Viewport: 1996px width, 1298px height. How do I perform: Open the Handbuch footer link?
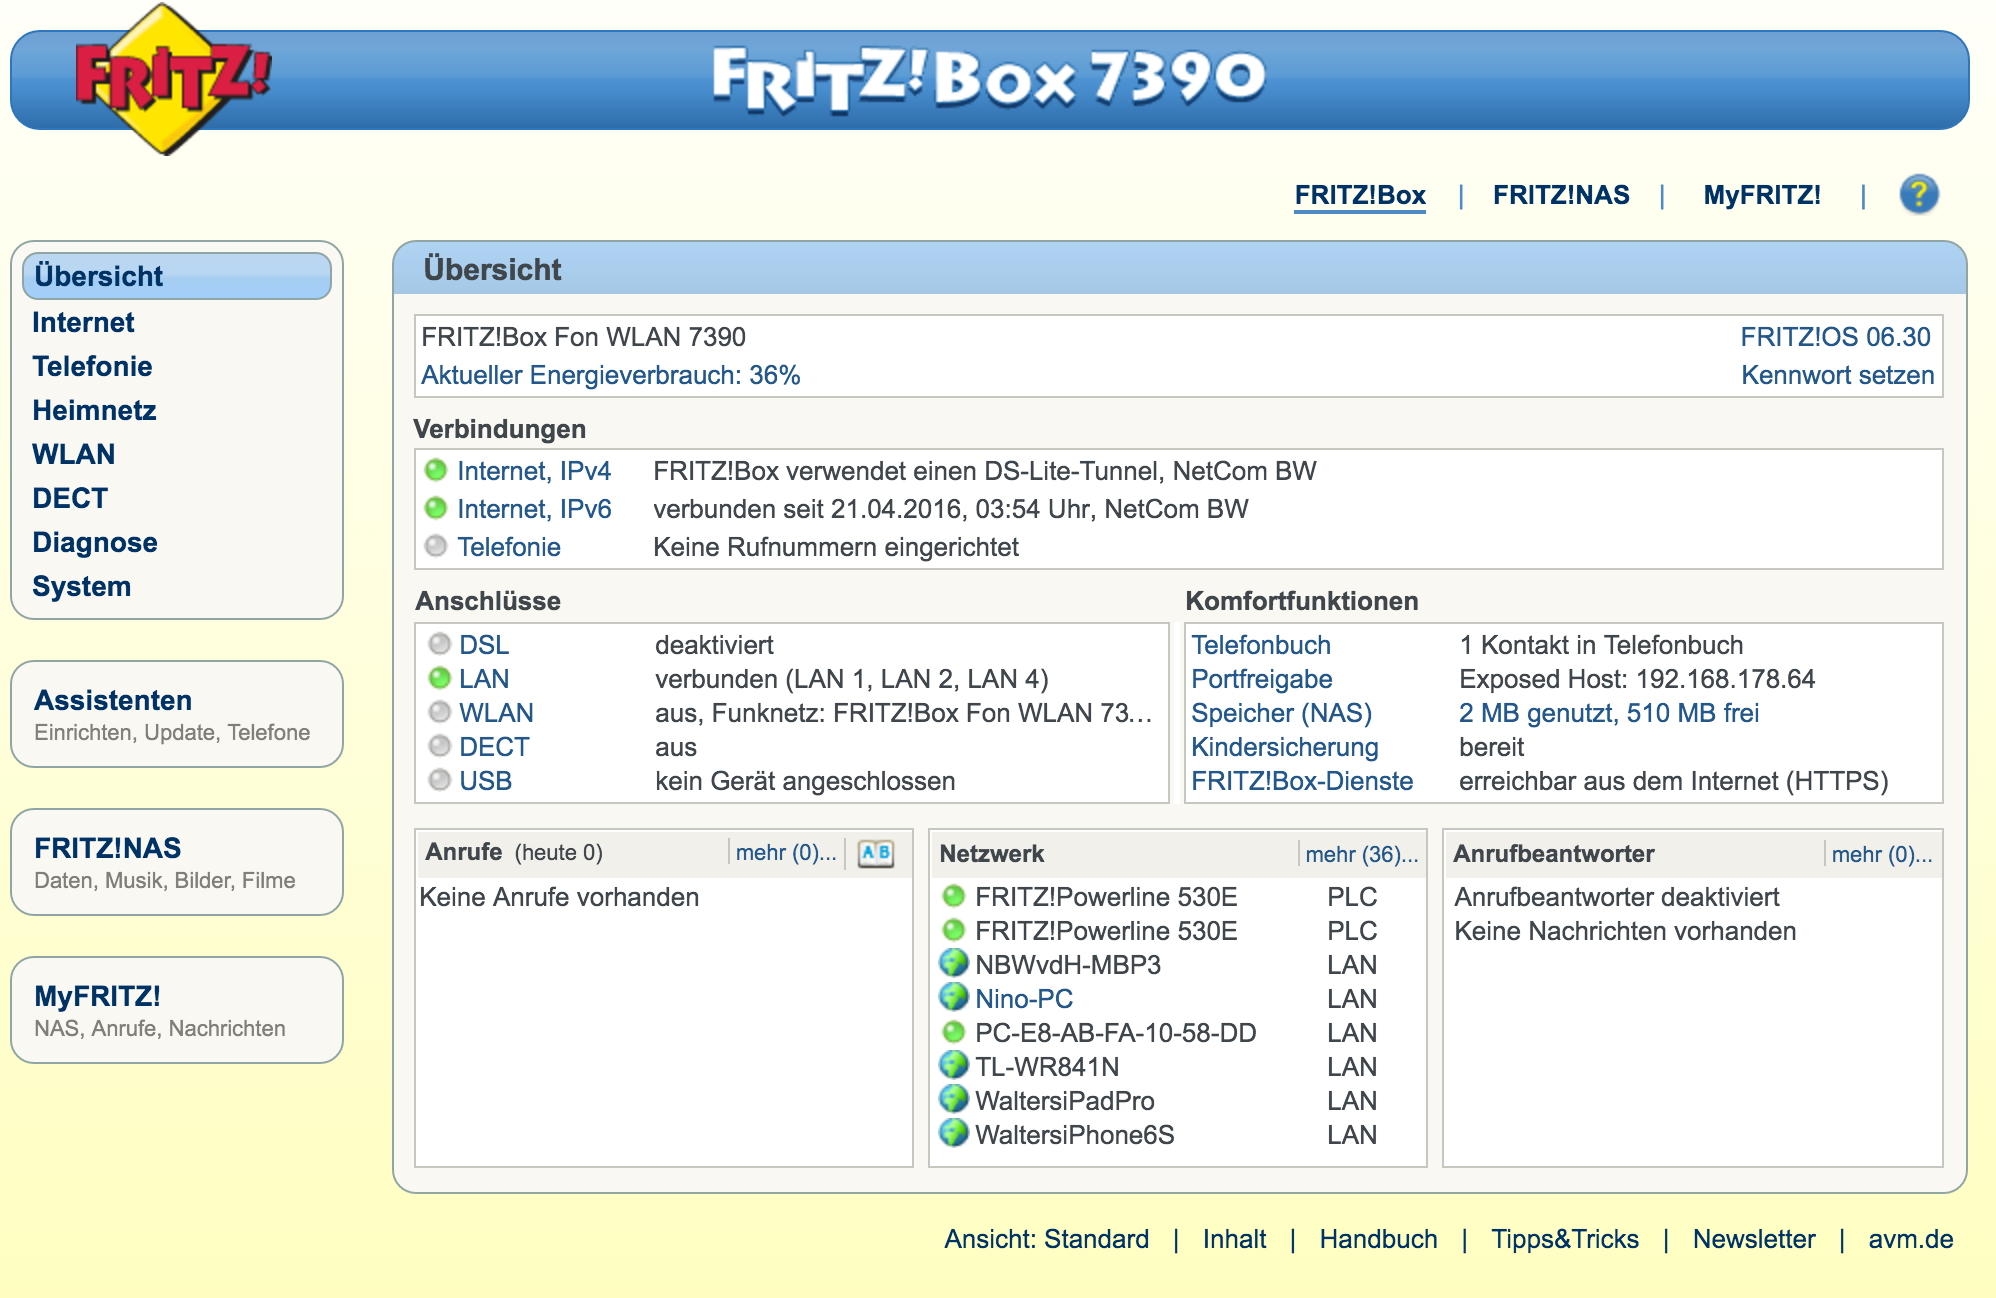1378,1239
